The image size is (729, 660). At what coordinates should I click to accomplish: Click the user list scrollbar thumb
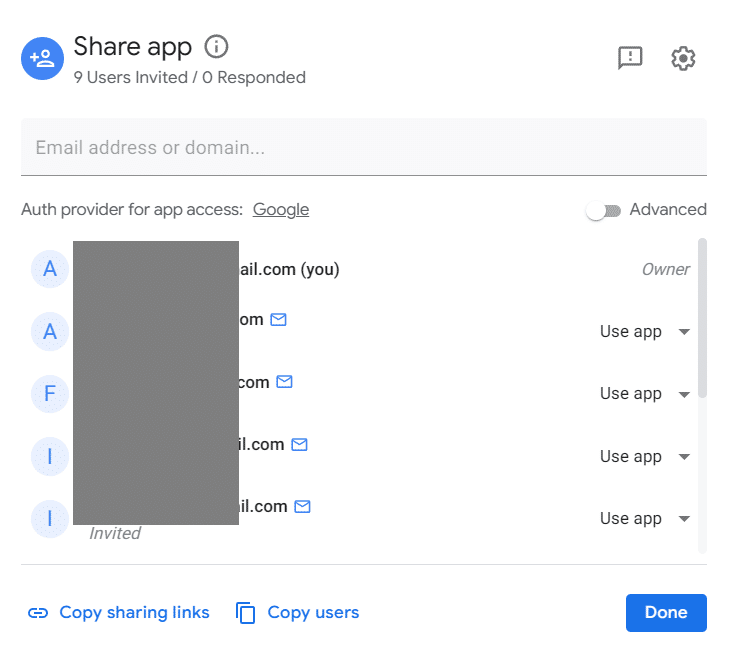(x=702, y=318)
